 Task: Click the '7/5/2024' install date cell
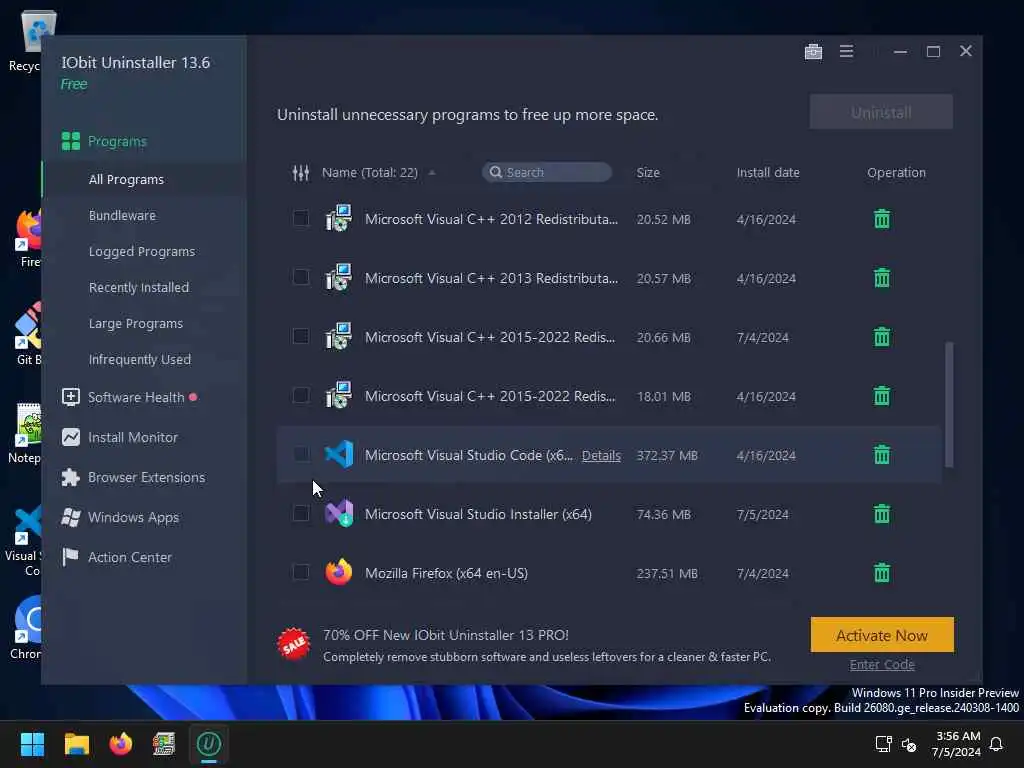[762, 515]
